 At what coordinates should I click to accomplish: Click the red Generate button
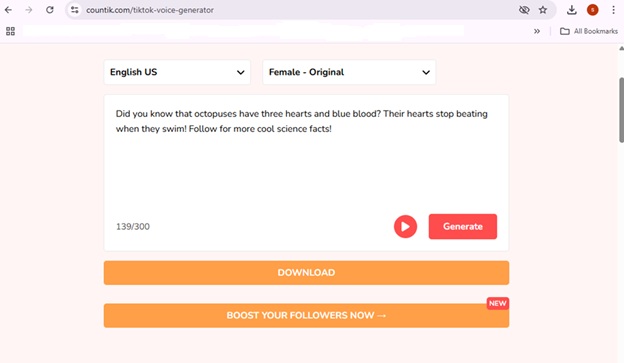pos(463,226)
